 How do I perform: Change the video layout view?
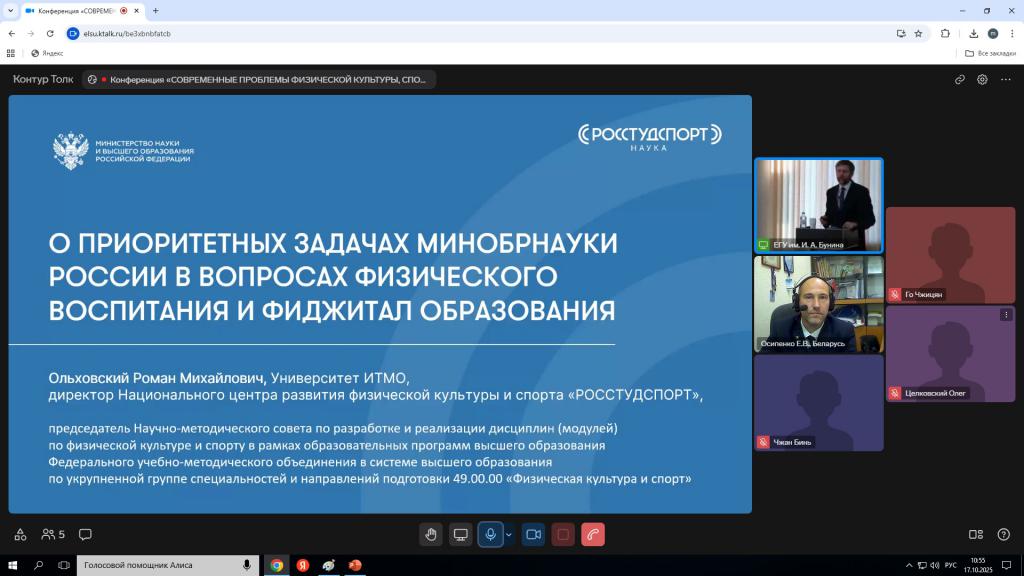[976, 534]
